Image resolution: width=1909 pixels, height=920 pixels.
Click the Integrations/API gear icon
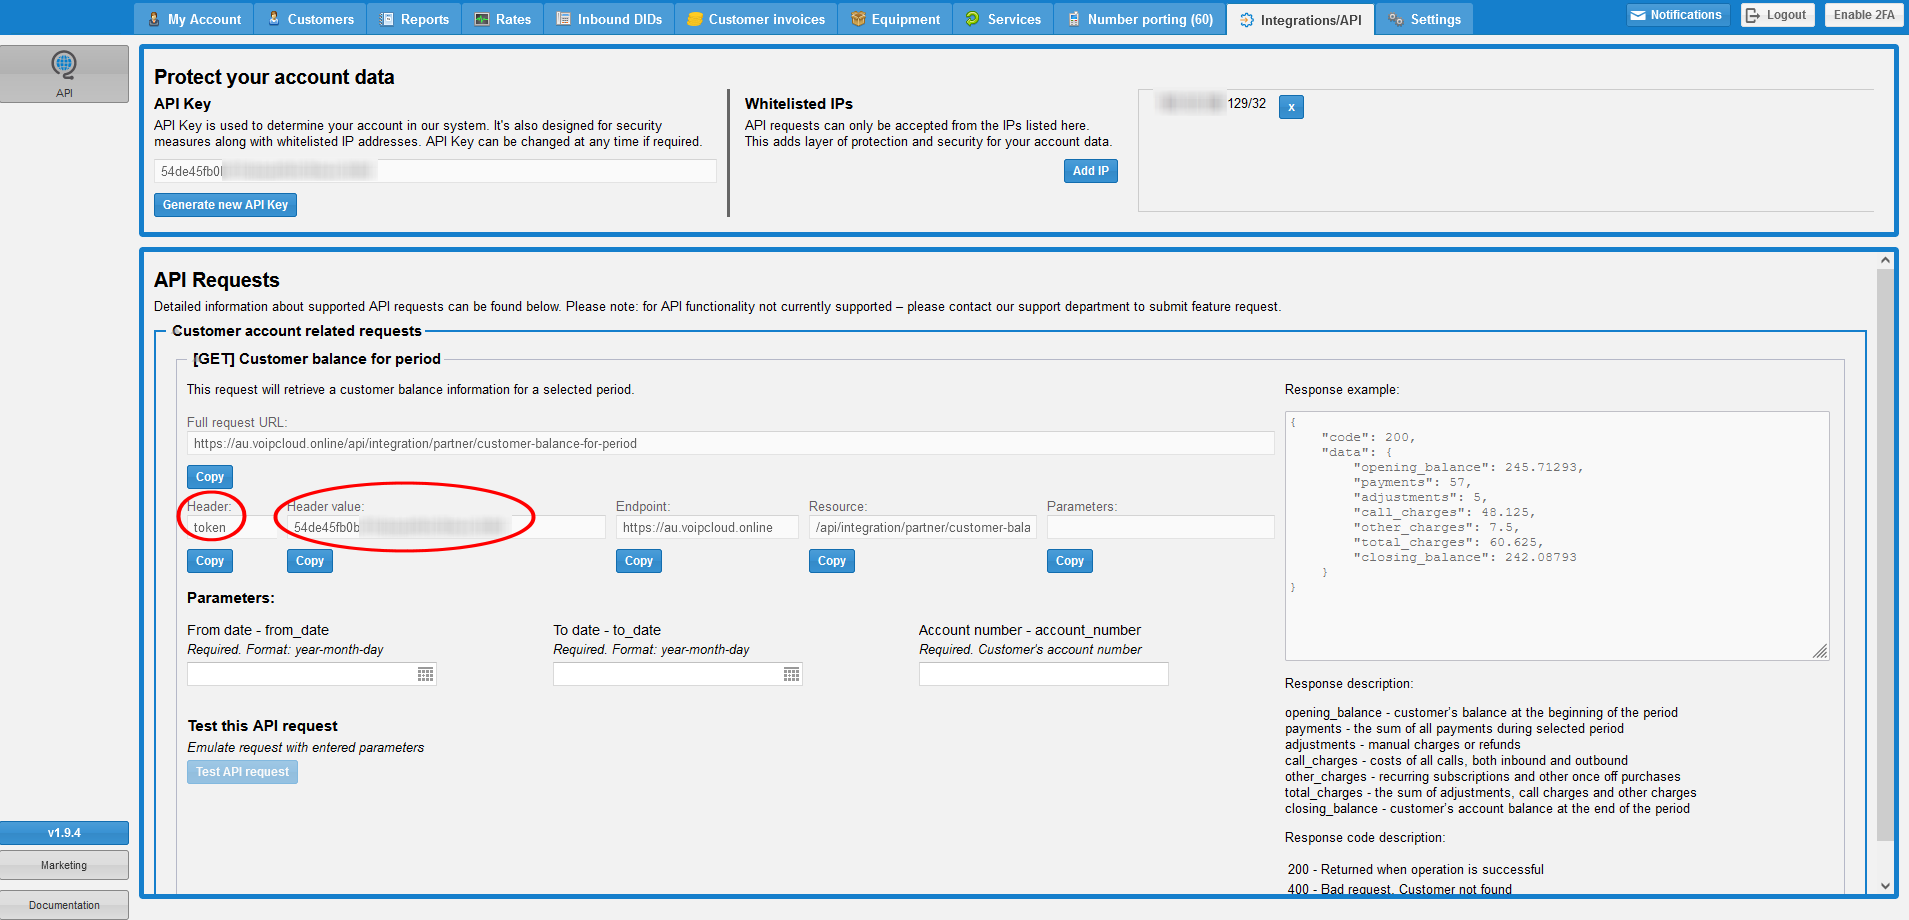[1247, 20]
